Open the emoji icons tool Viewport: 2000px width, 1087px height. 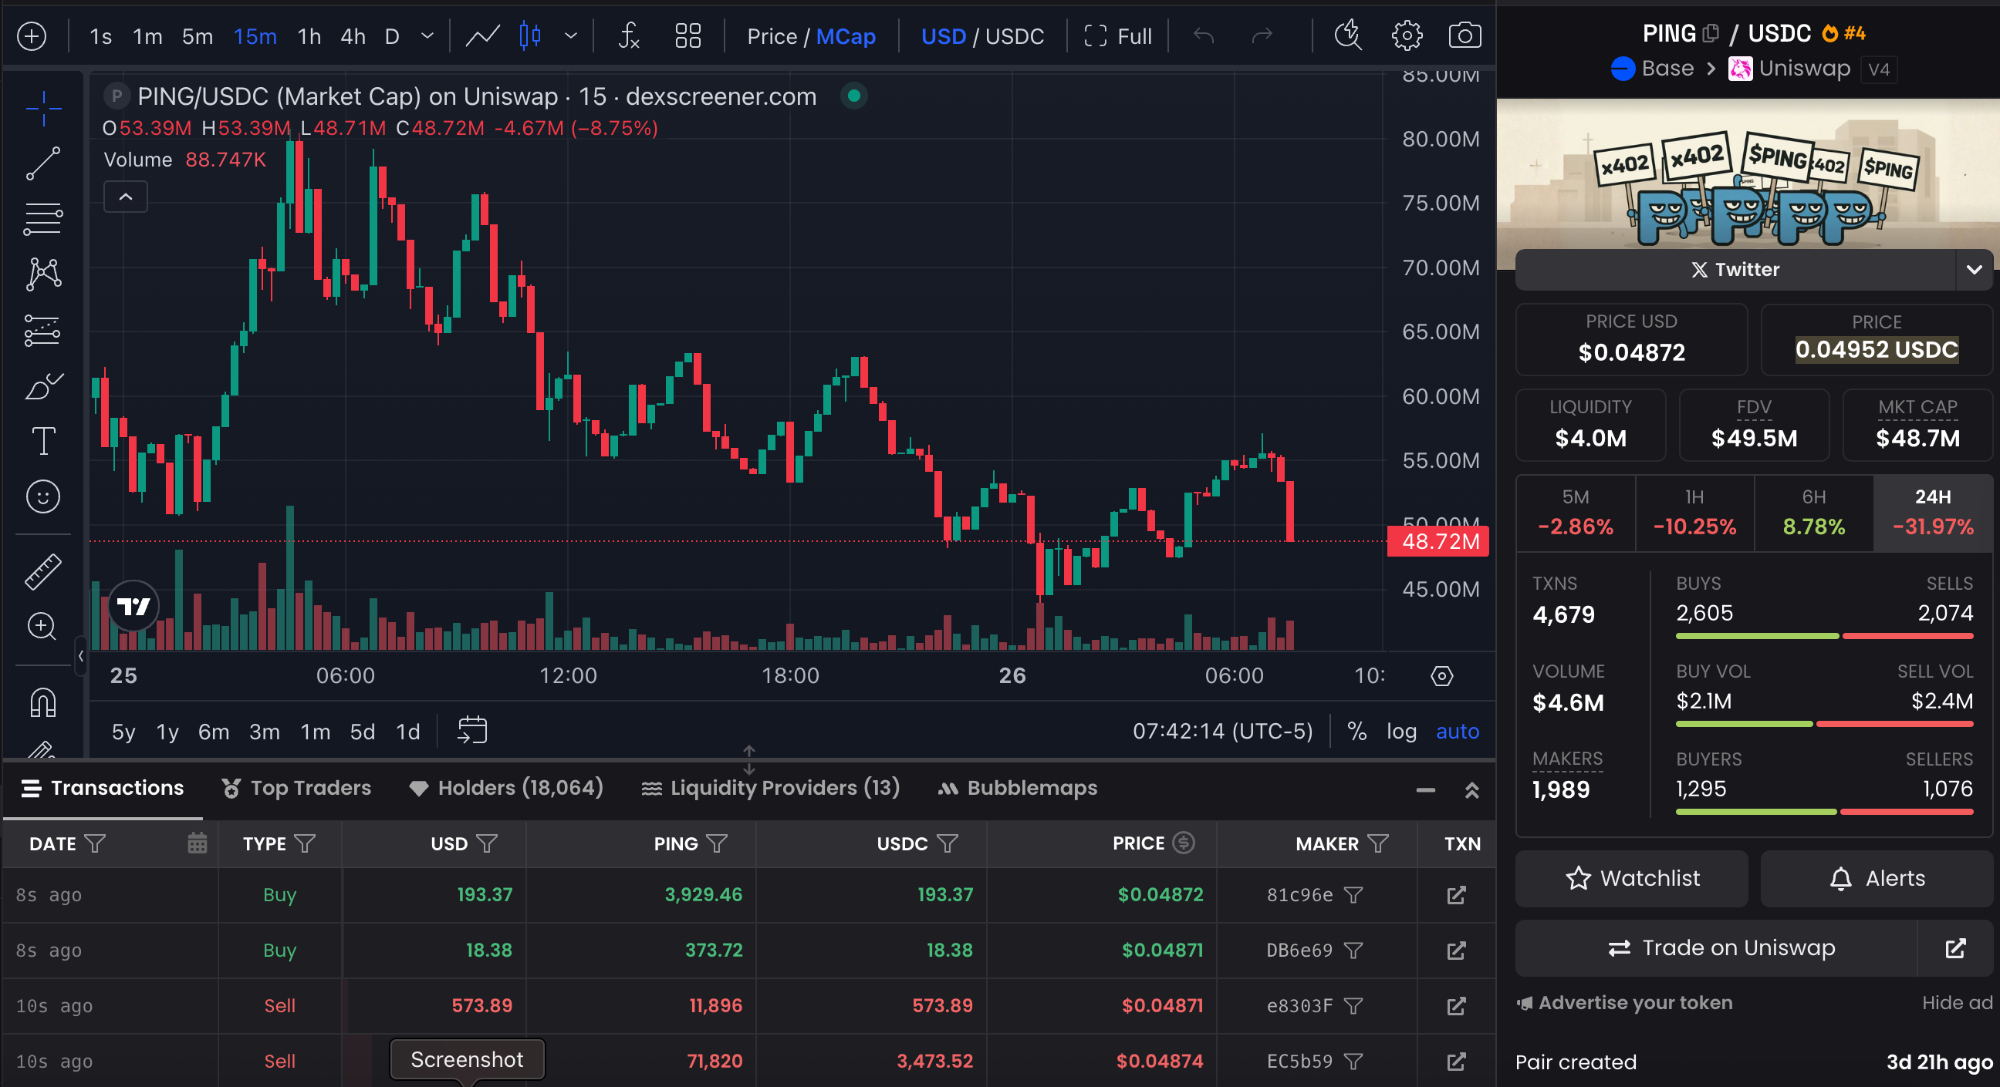click(x=43, y=497)
